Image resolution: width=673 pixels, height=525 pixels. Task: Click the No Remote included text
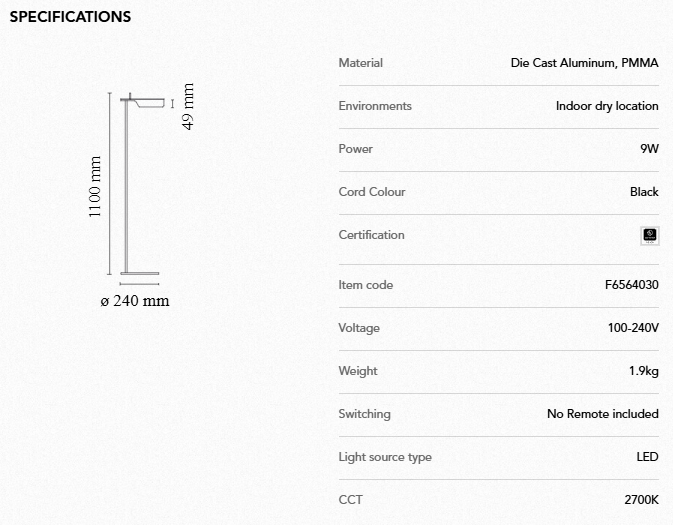click(602, 414)
